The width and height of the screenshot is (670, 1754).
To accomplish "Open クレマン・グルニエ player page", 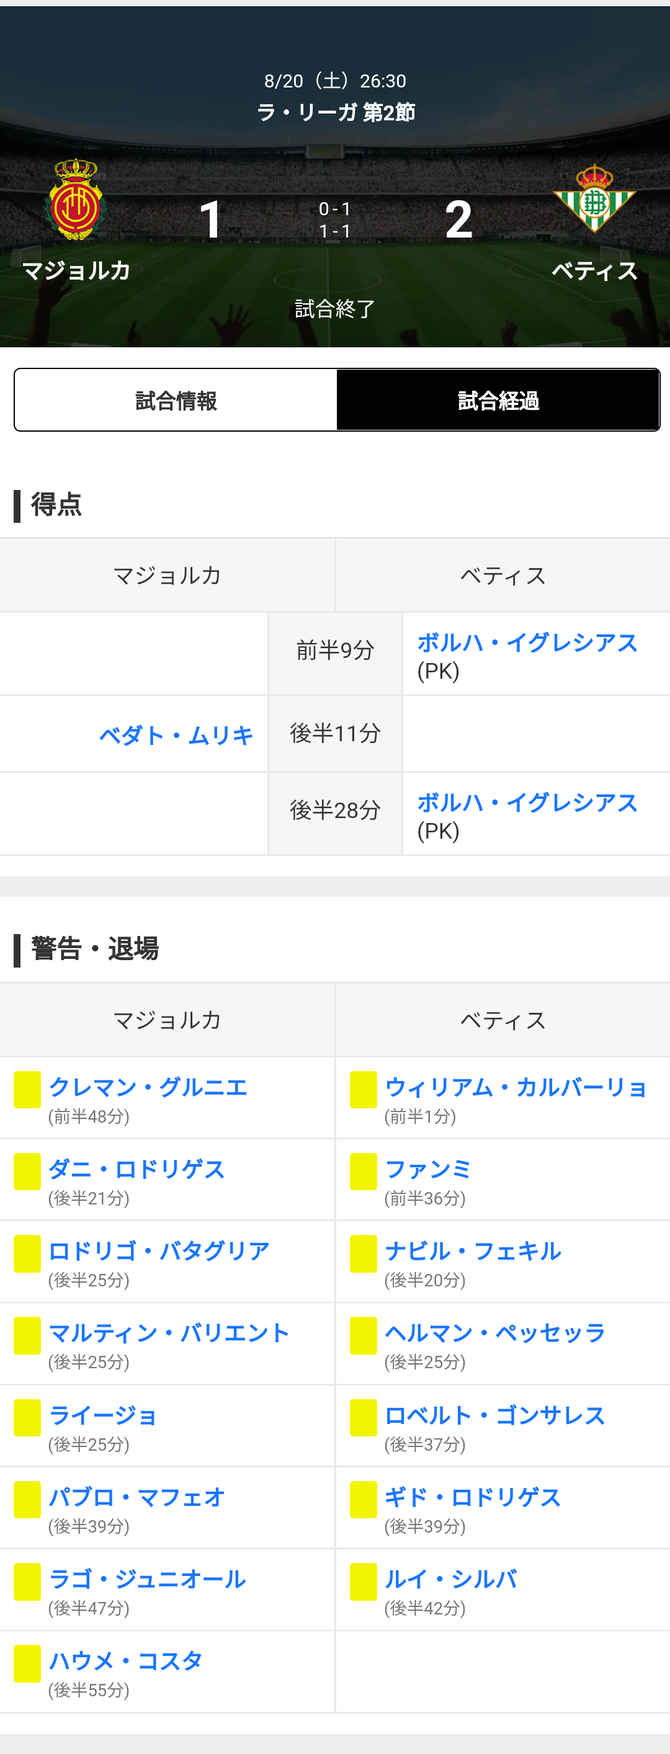I will 148,1088.
